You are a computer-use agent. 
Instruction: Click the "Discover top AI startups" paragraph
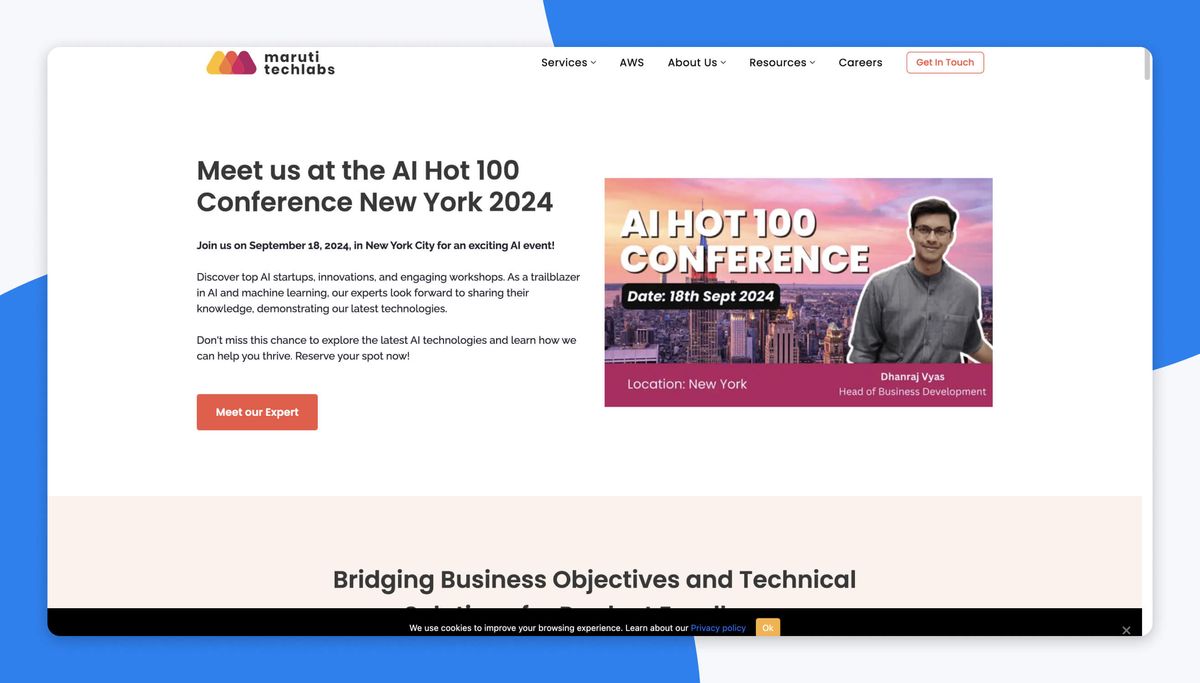388,293
